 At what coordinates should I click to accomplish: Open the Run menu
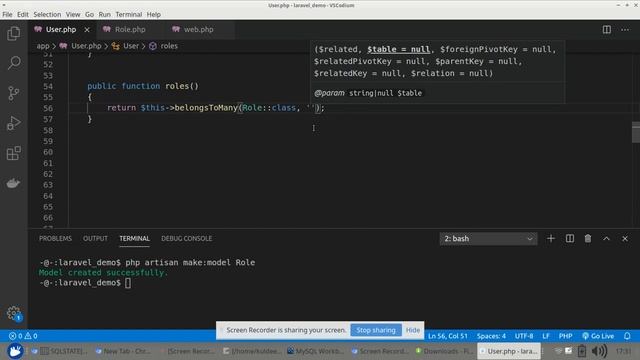[x=104, y=14]
